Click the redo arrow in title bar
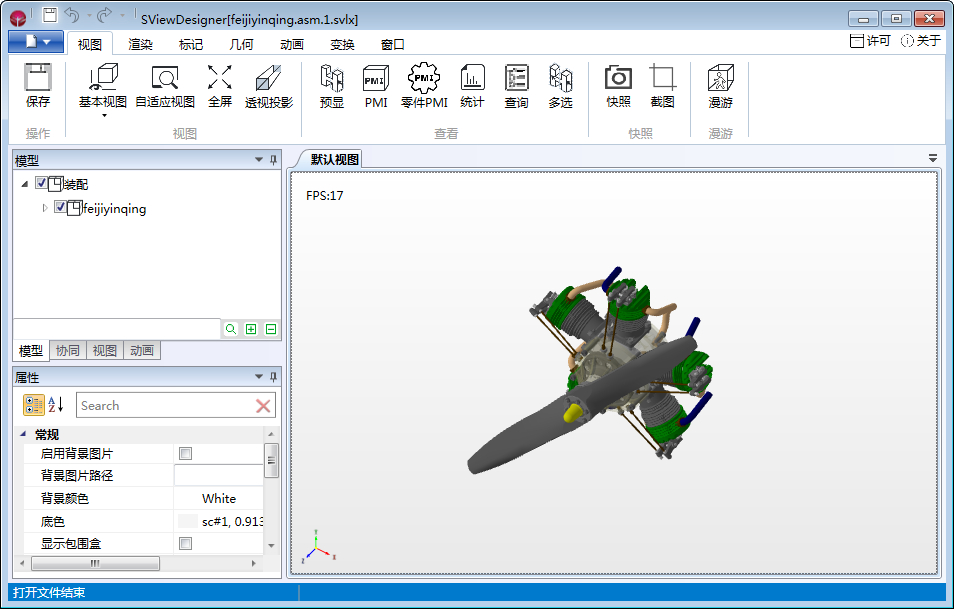This screenshot has height=609, width=954. click(105, 15)
